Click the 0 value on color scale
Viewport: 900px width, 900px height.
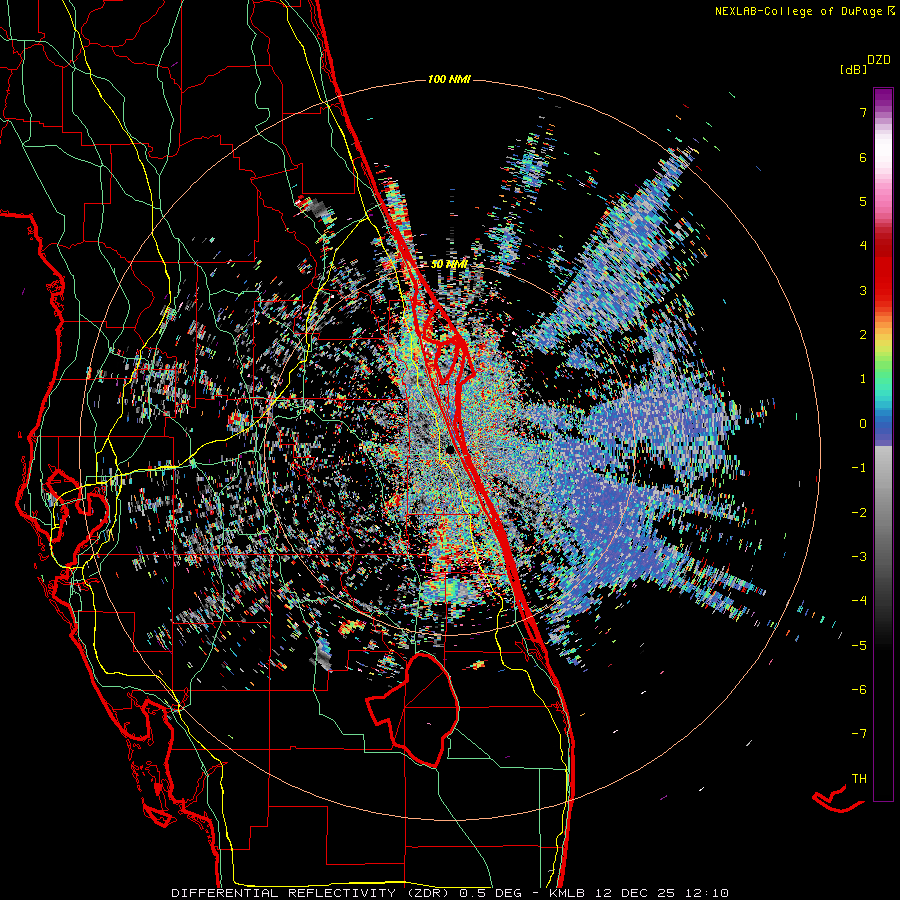click(x=863, y=424)
